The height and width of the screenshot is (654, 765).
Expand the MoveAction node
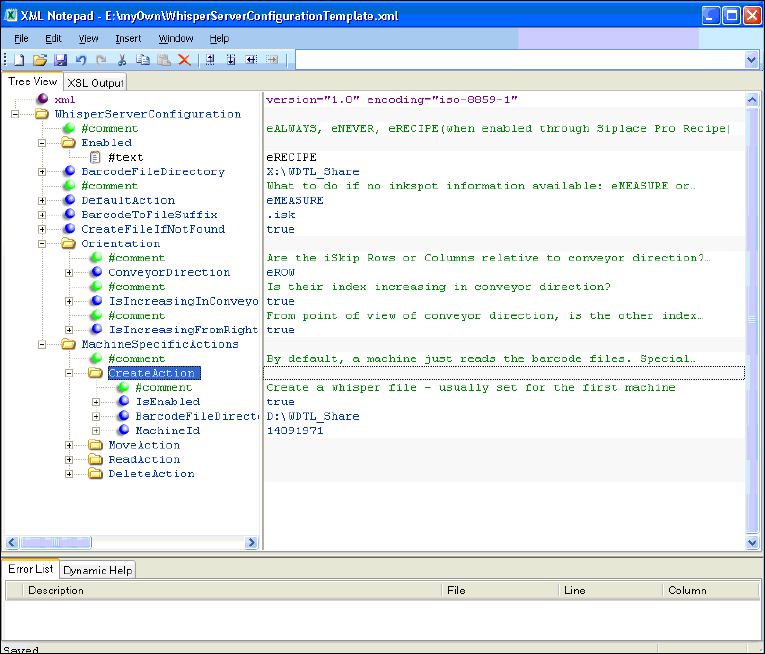70,445
